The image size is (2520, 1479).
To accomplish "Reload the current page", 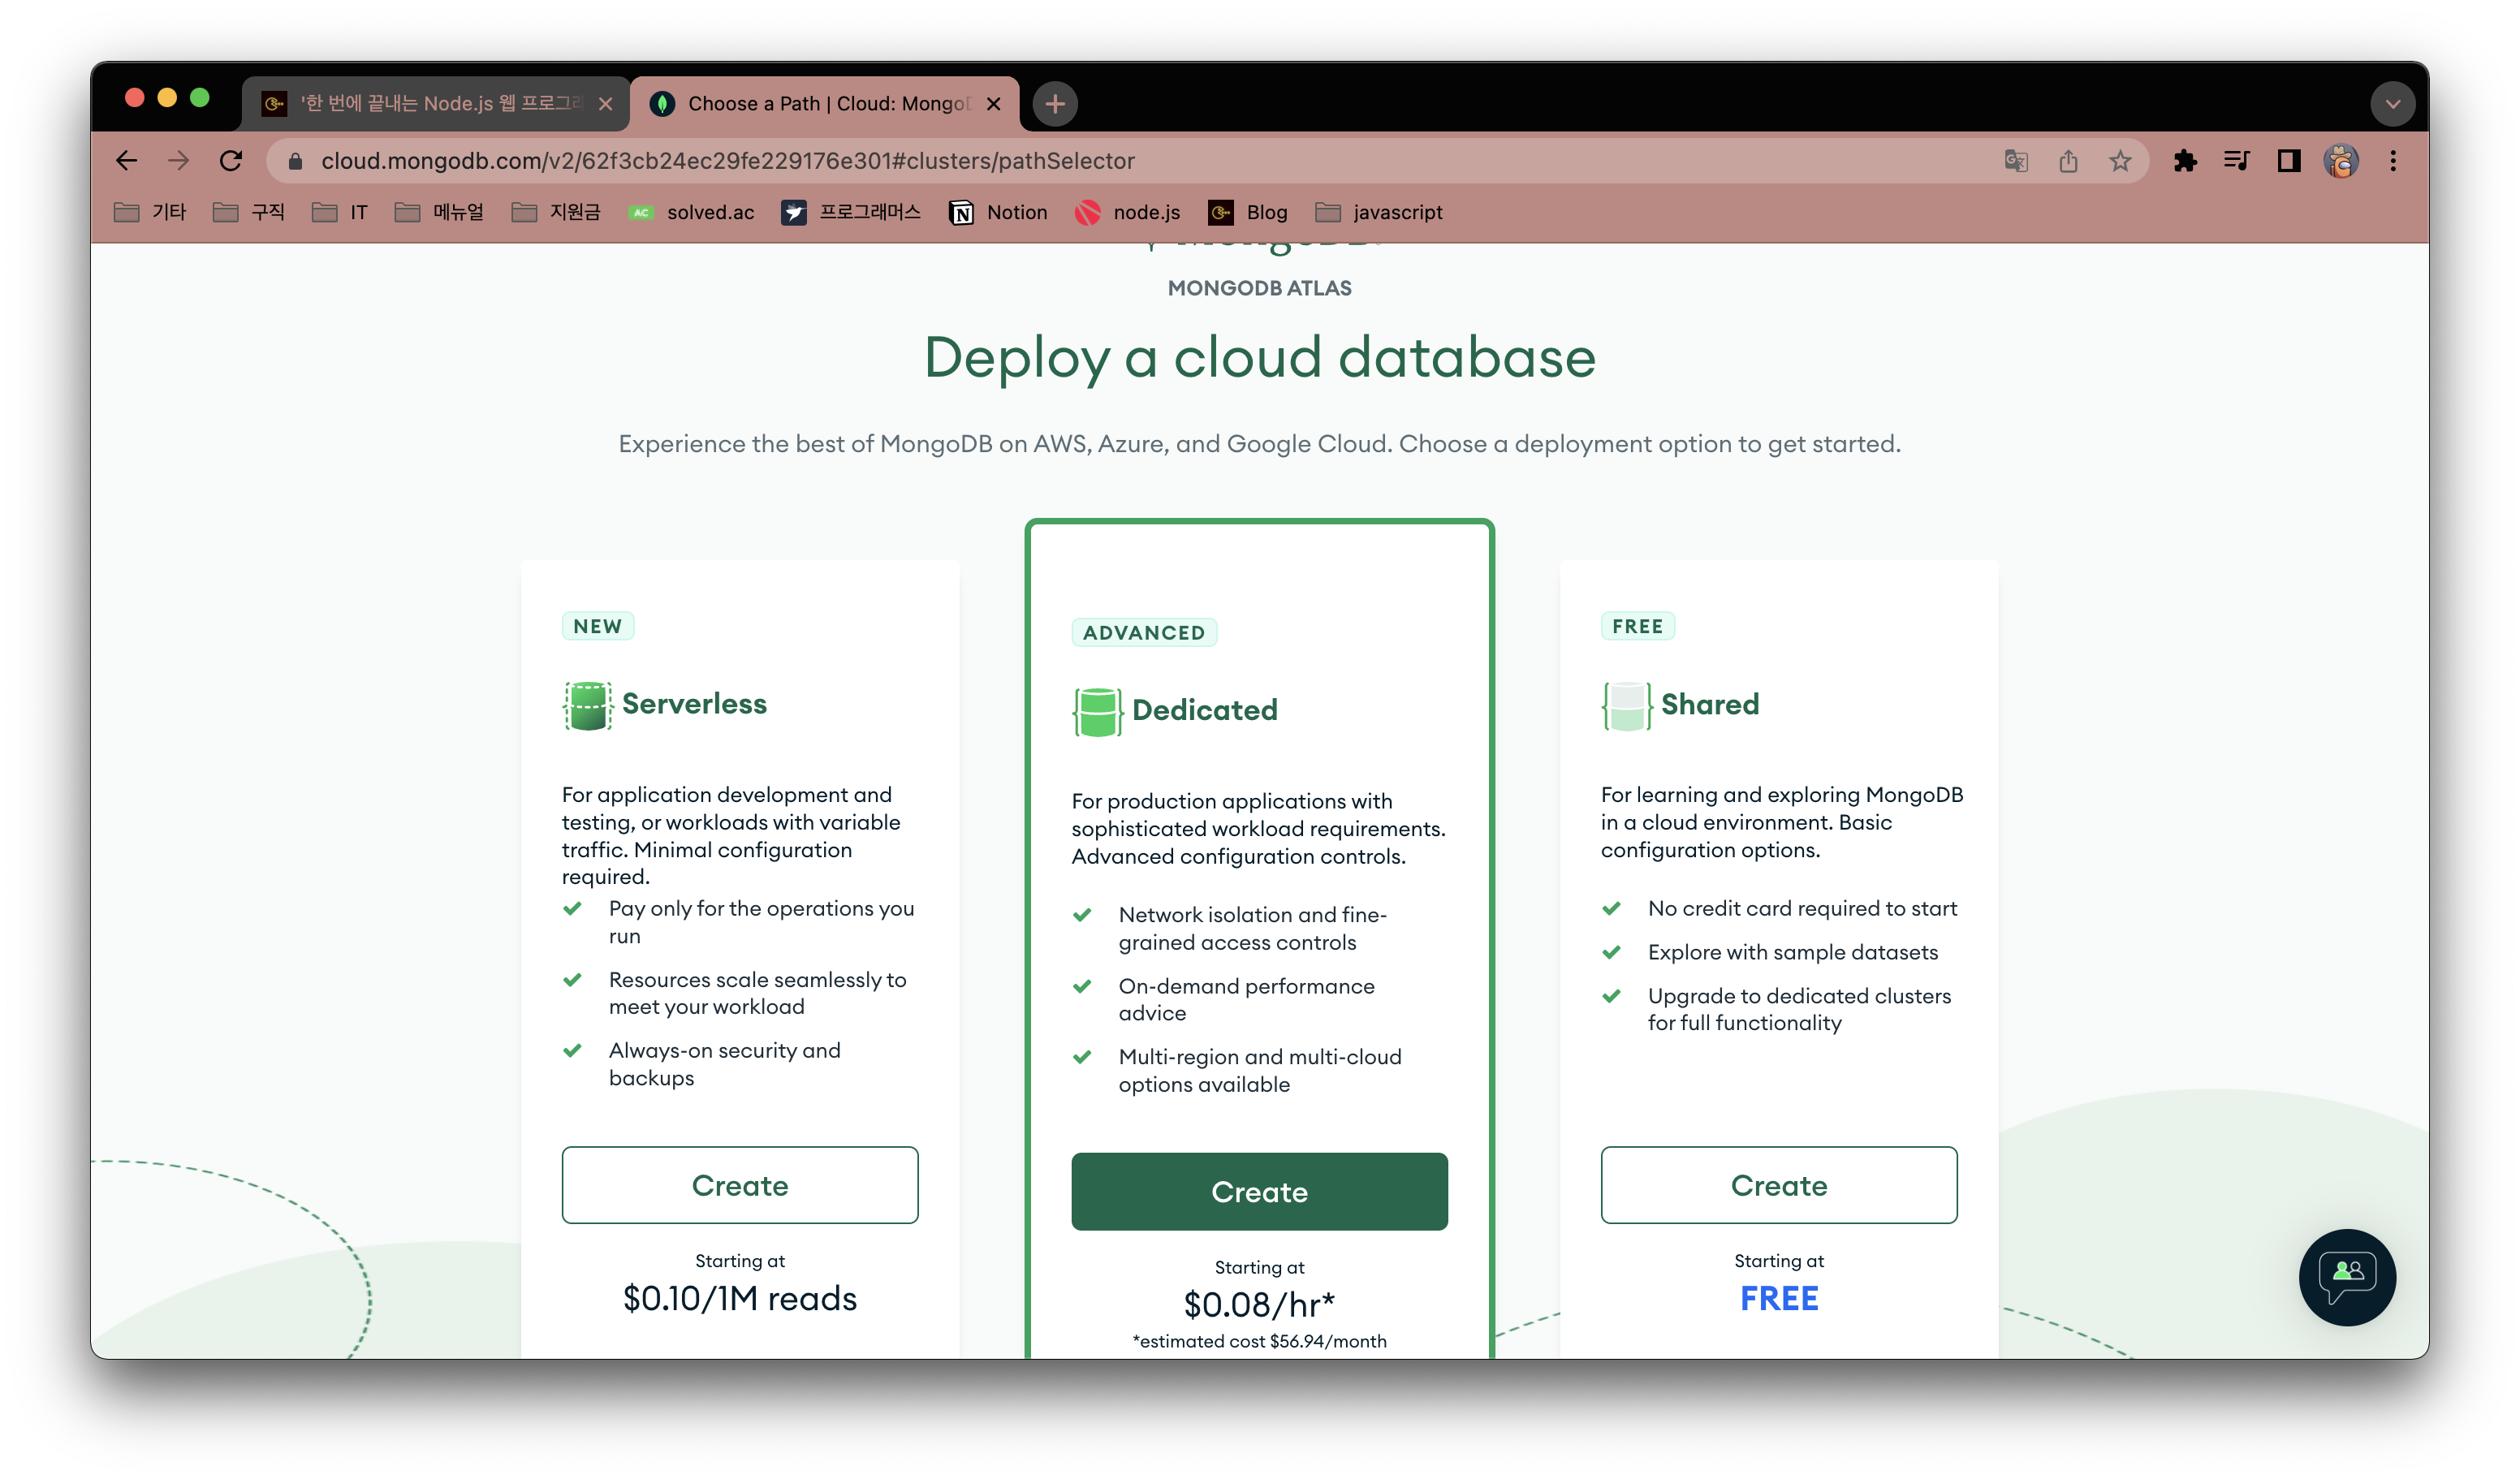I will [231, 160].
